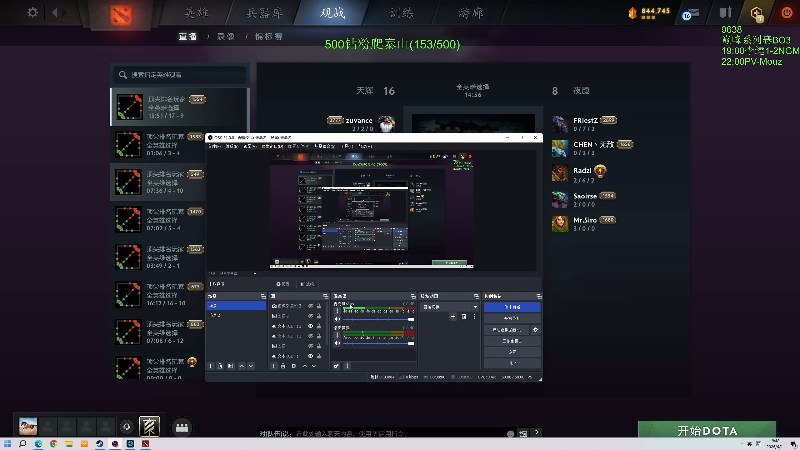The width and height of the screenshot is (800, 450).
Task: Open the Dota Plus hexagon icon
Action: click(757, 13)
